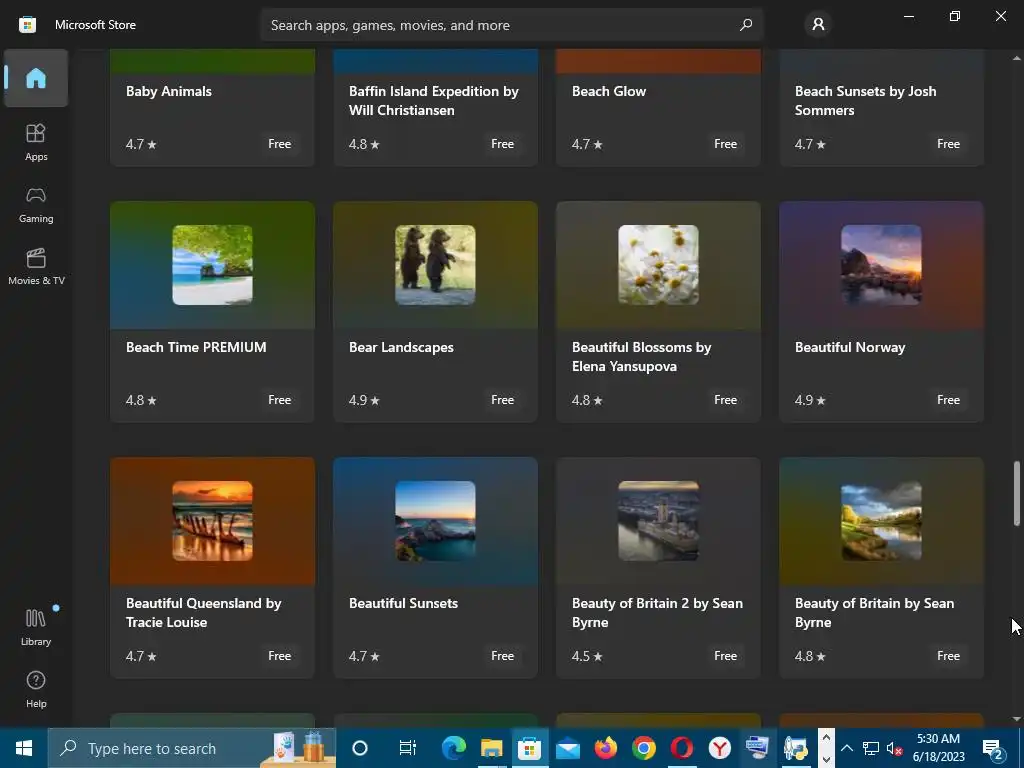Launch Yandex browser from taskbar
The height and width of the screenshot is (768, 1024).
click(719, 748)
